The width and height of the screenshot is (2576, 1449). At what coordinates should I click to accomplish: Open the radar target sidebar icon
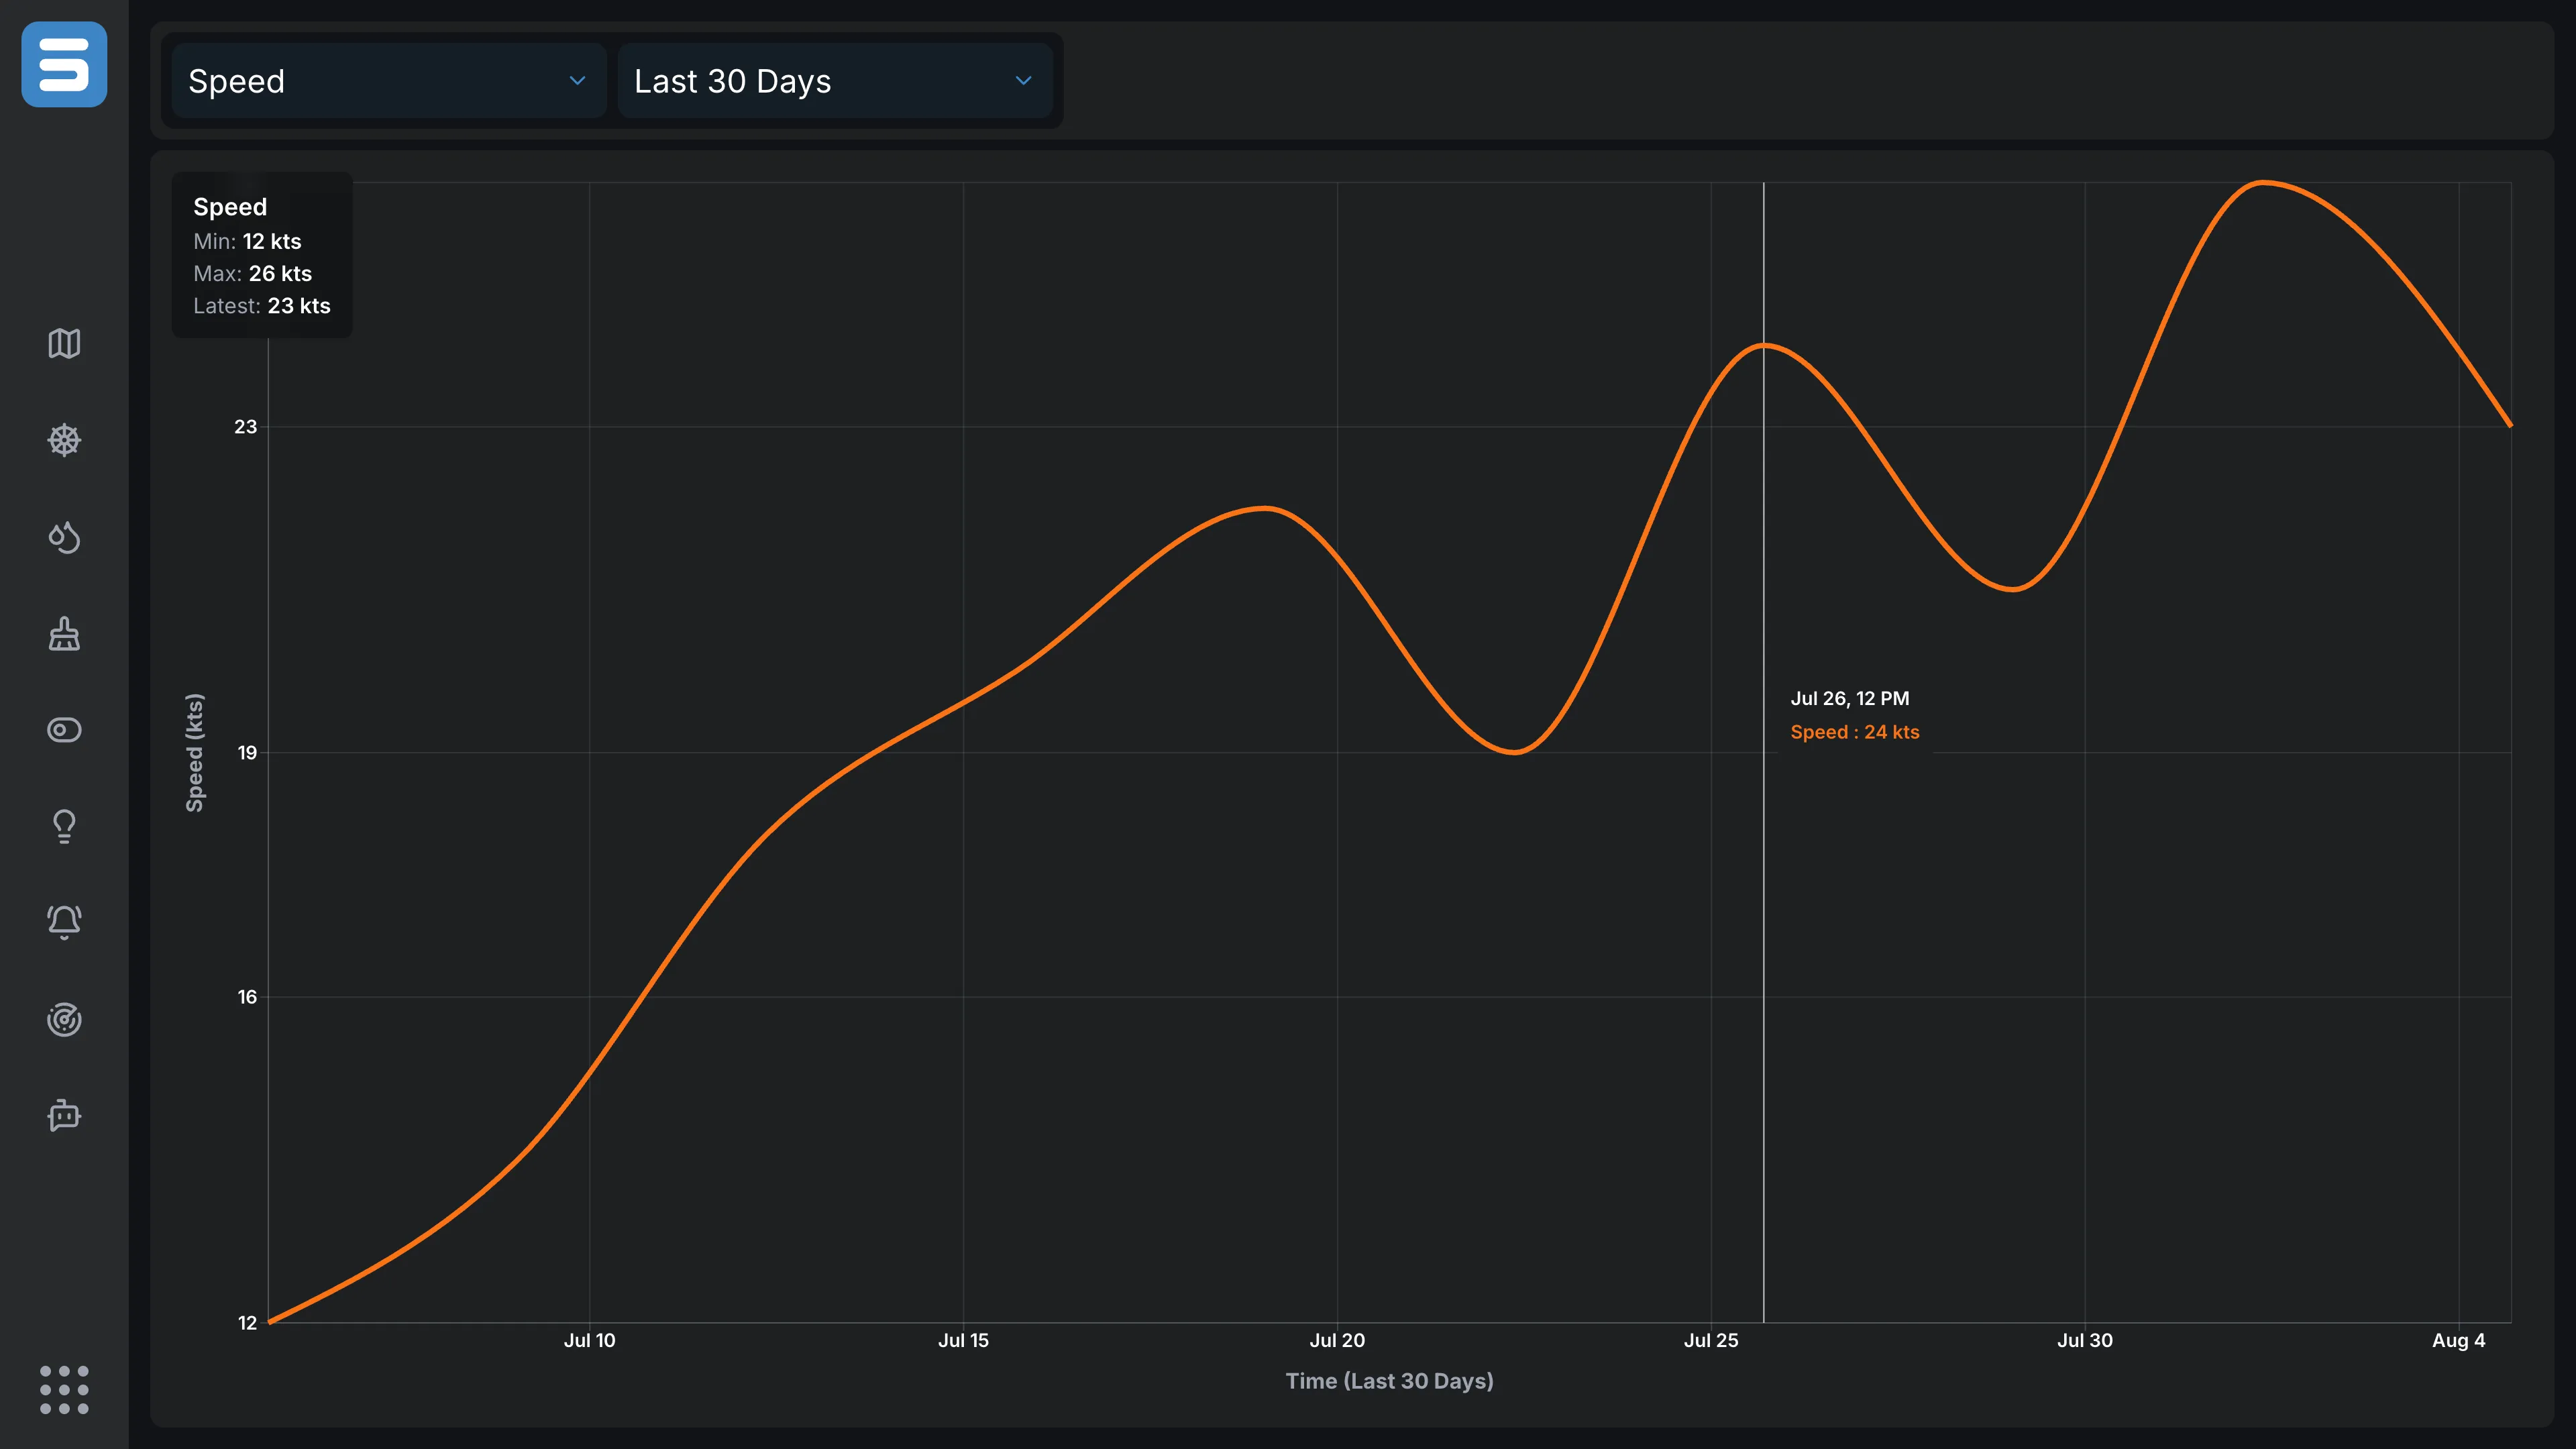(x=64, y=1019)
